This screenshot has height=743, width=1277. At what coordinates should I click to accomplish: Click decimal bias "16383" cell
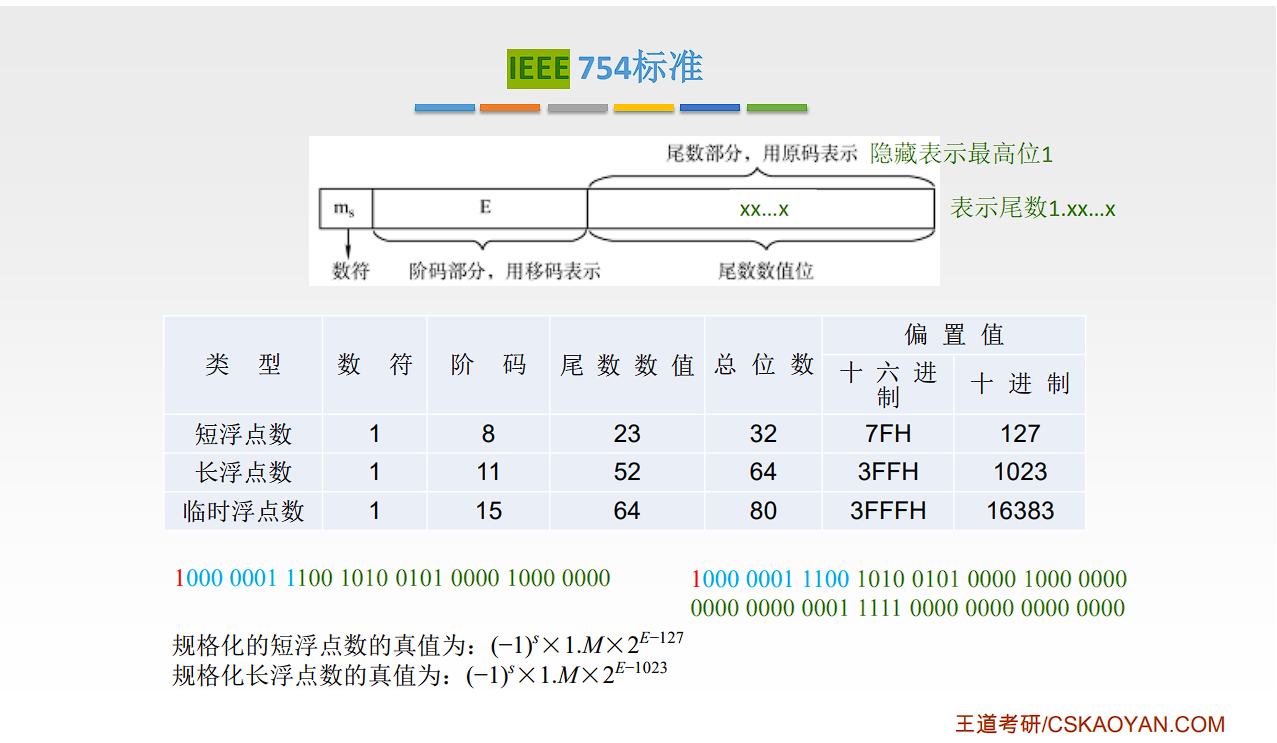click(x=1020, y=511)
